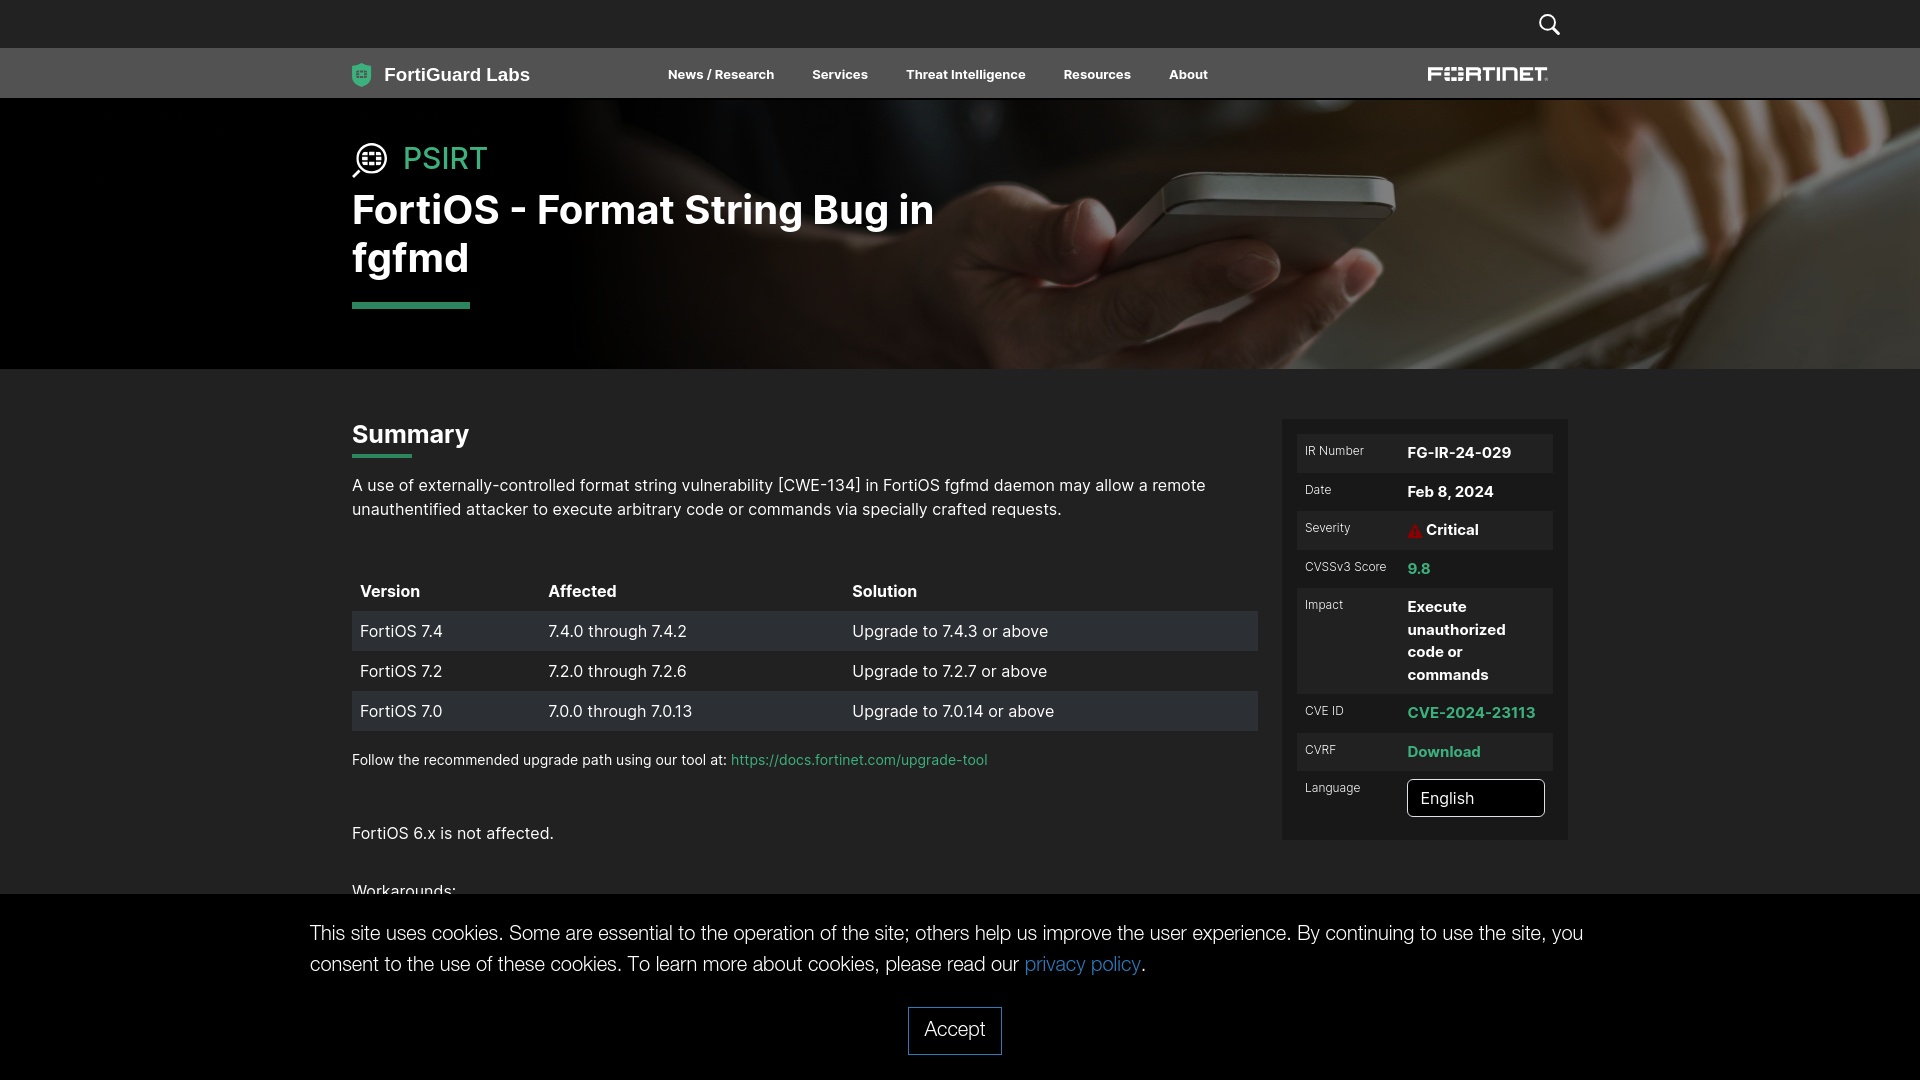Click the Fortinet logo in header
1920x1080 pixels.
pos(1487,74)
